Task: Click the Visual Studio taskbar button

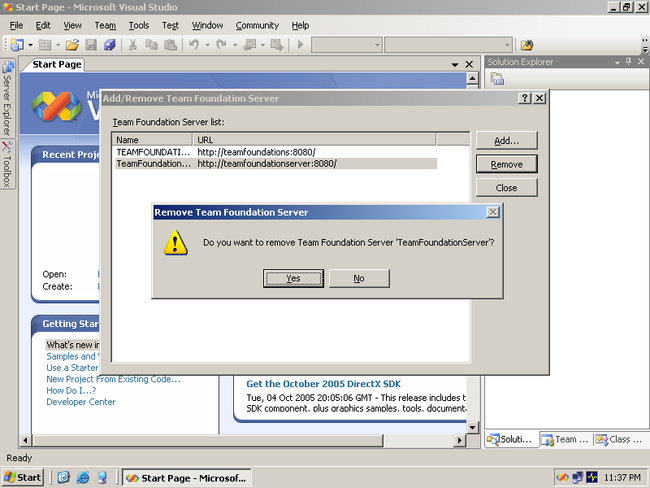Action: pyautogui.click(x=186, y=478)
